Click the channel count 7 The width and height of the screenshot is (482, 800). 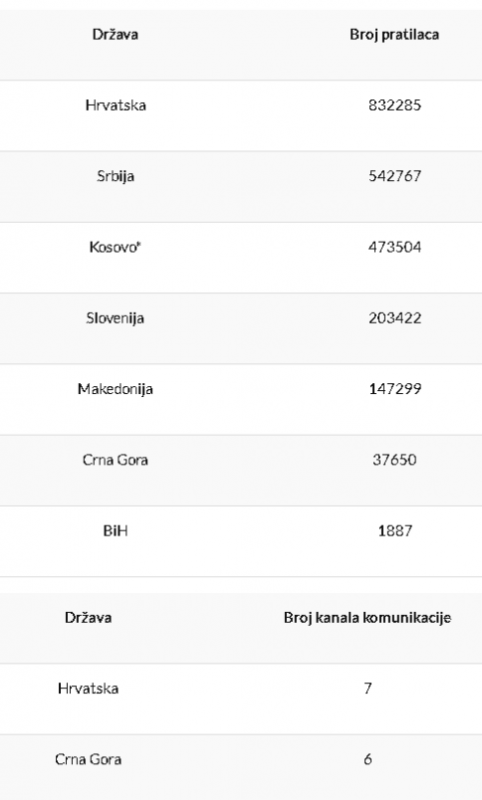coord(367,689)
